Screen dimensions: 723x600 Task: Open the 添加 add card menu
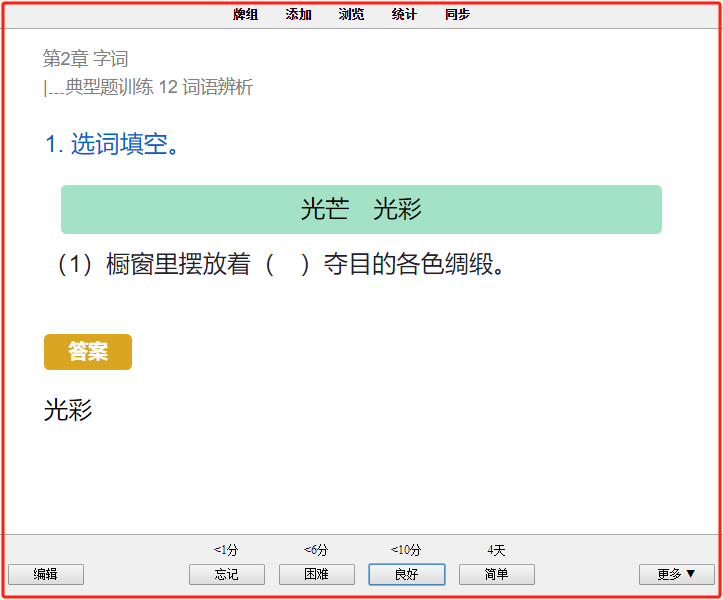click(x=298, y=14)
